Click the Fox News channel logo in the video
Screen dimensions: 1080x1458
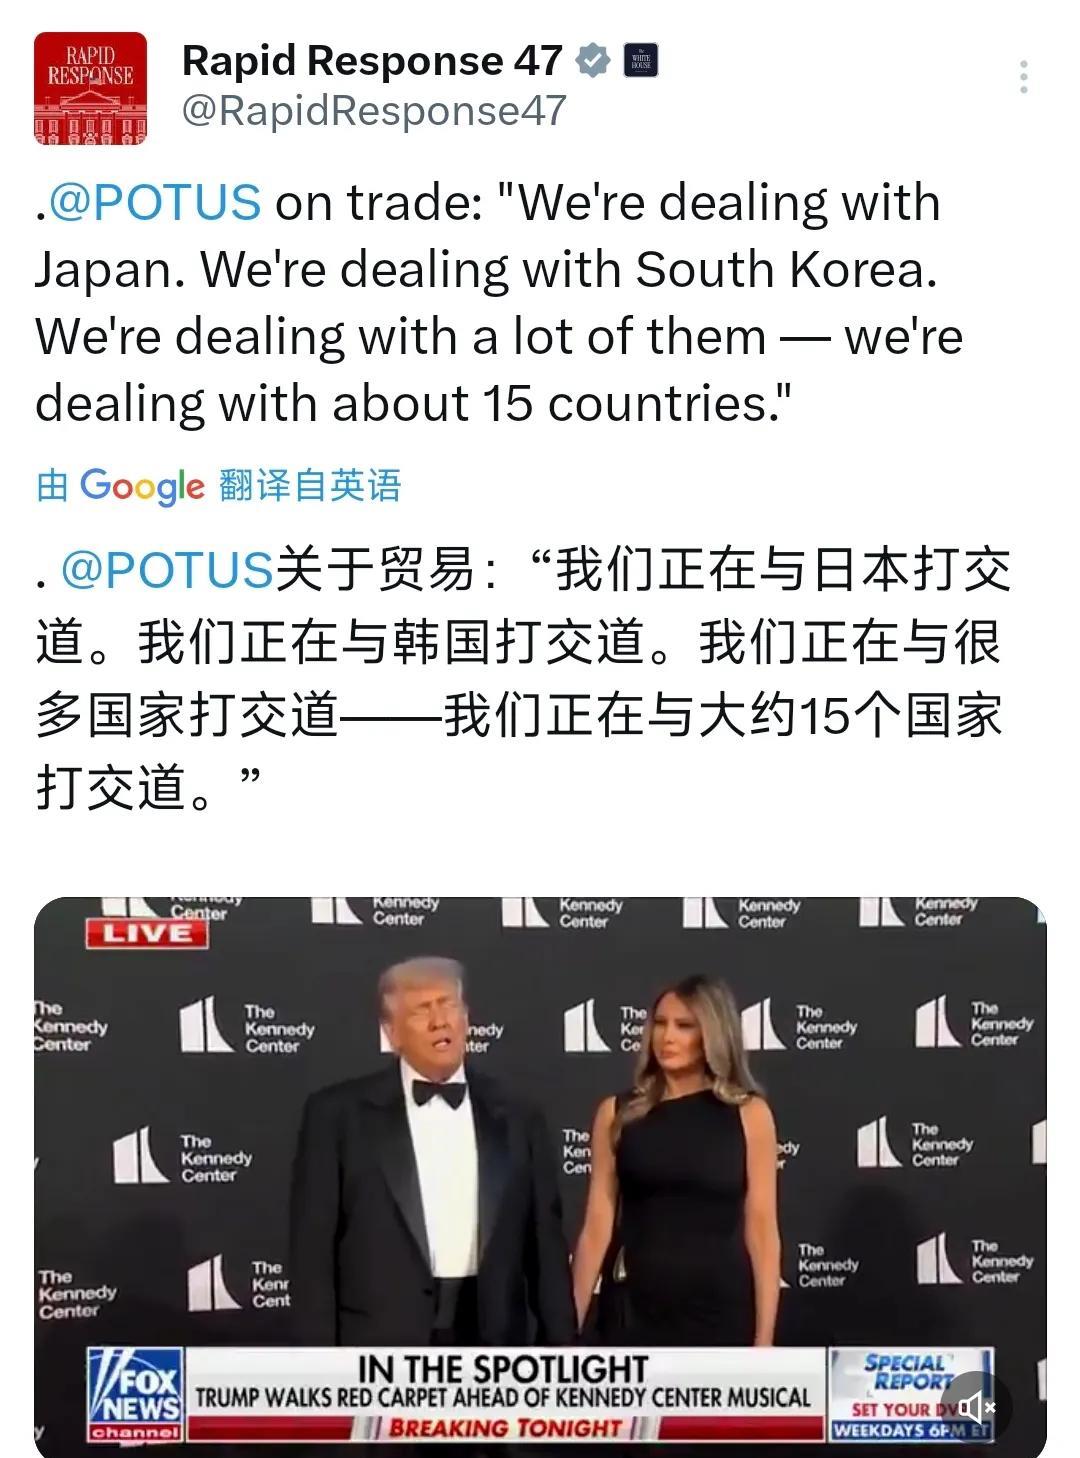tap(135, 1394)
